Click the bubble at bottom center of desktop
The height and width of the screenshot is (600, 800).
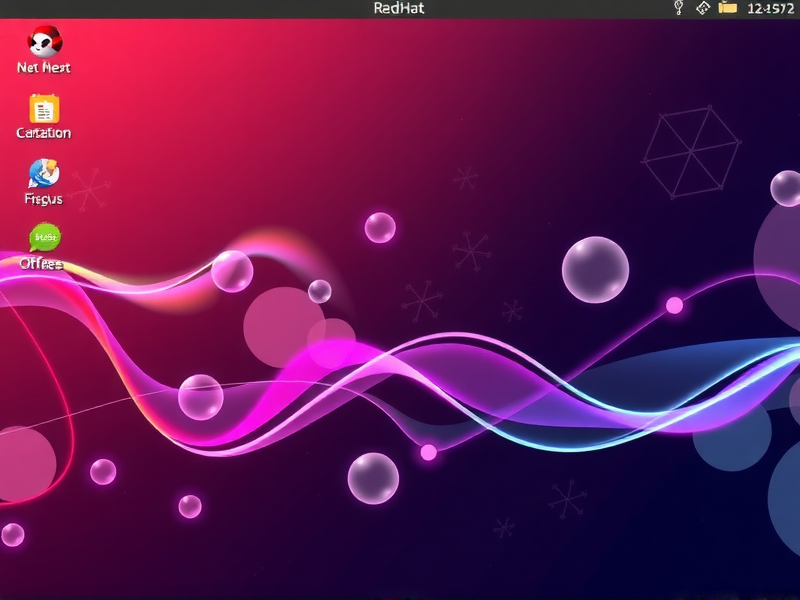pyautogui.click(x=373, y=478)
